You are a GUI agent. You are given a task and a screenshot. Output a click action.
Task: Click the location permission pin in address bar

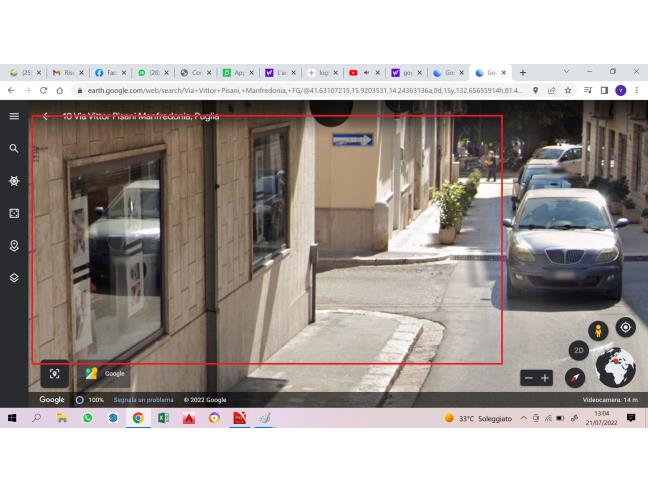tap(535, 90)
